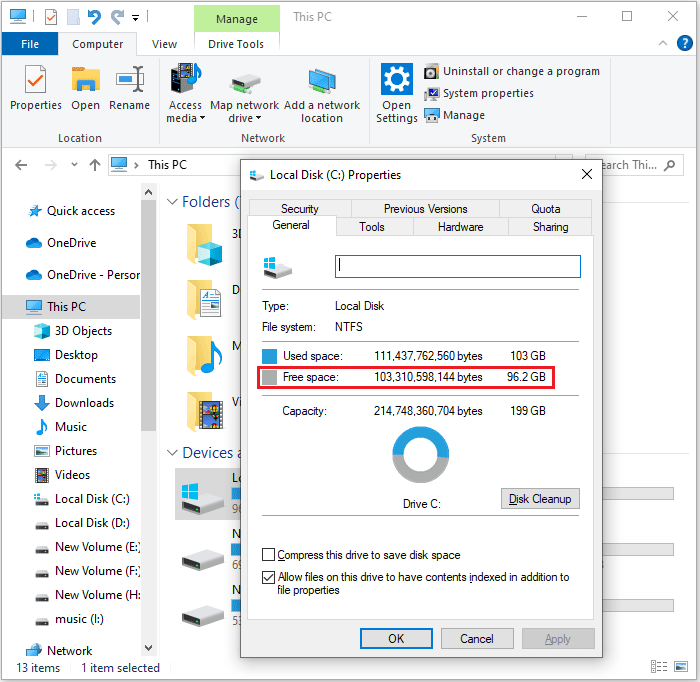The width and height of the screenshot is (700, 682).
Task: Collapse the Devices and drives section chevron
Action: 172,453
